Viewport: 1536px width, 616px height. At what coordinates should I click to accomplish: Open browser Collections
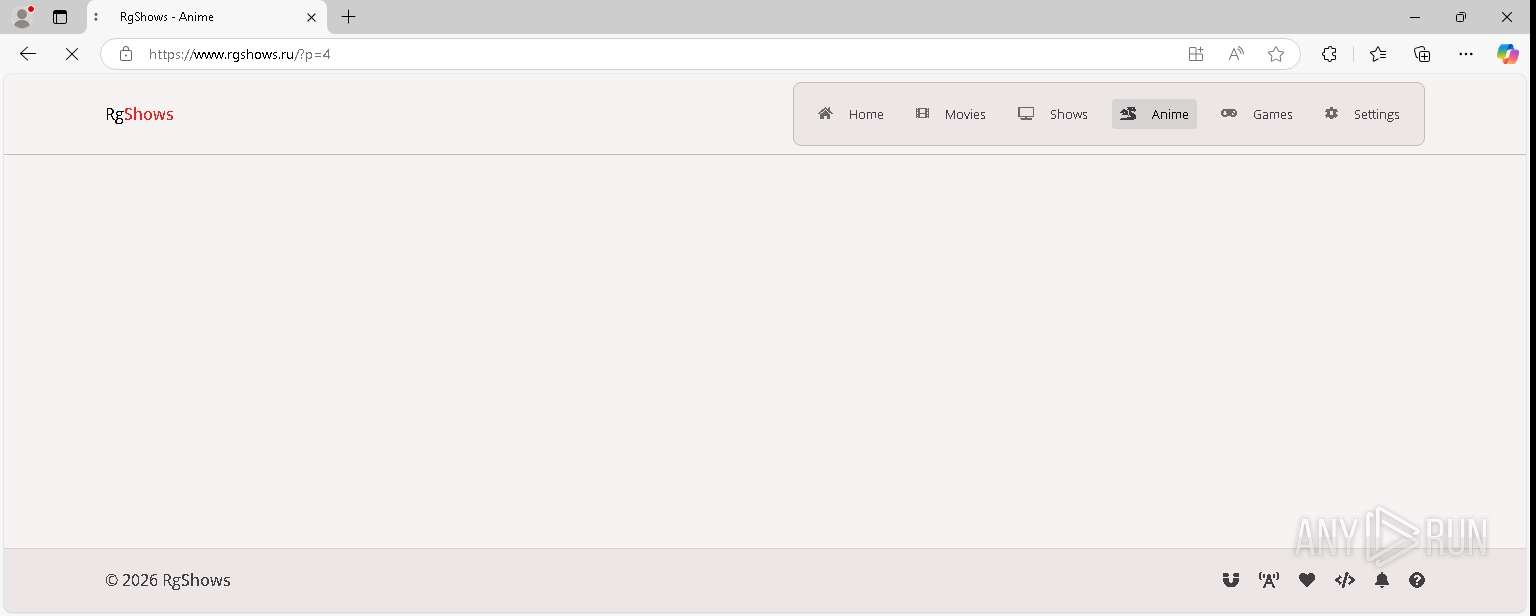click(x=1422, y=54)
